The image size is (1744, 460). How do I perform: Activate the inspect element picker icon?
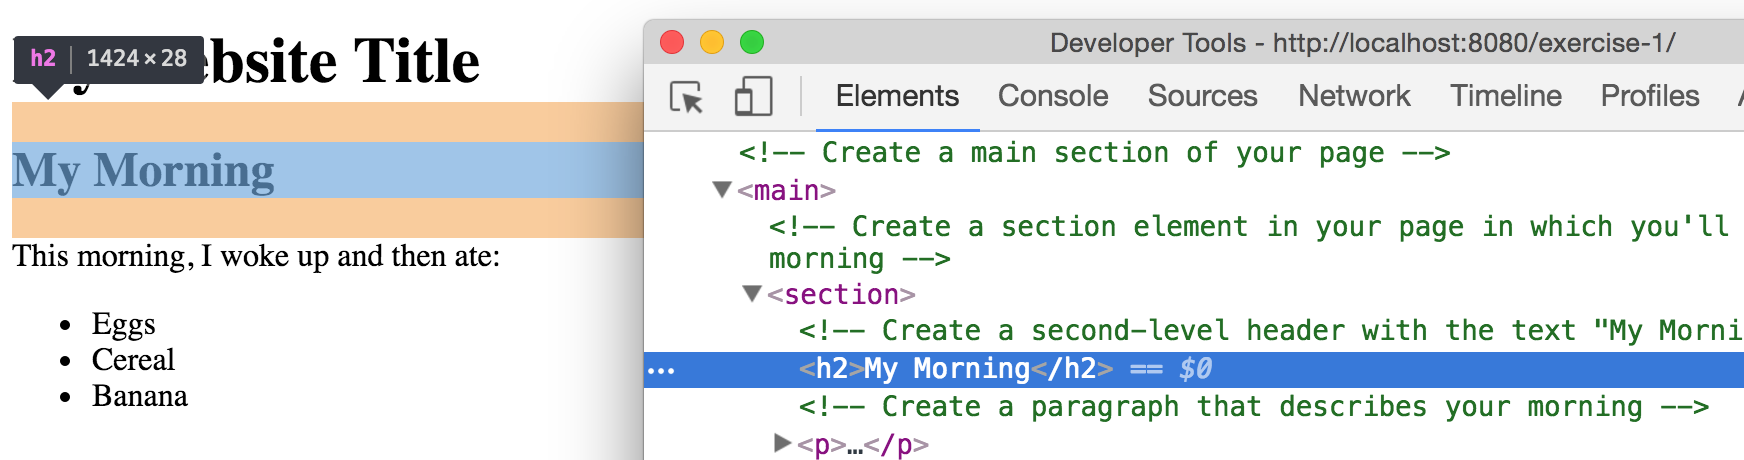tap(687, 97)
